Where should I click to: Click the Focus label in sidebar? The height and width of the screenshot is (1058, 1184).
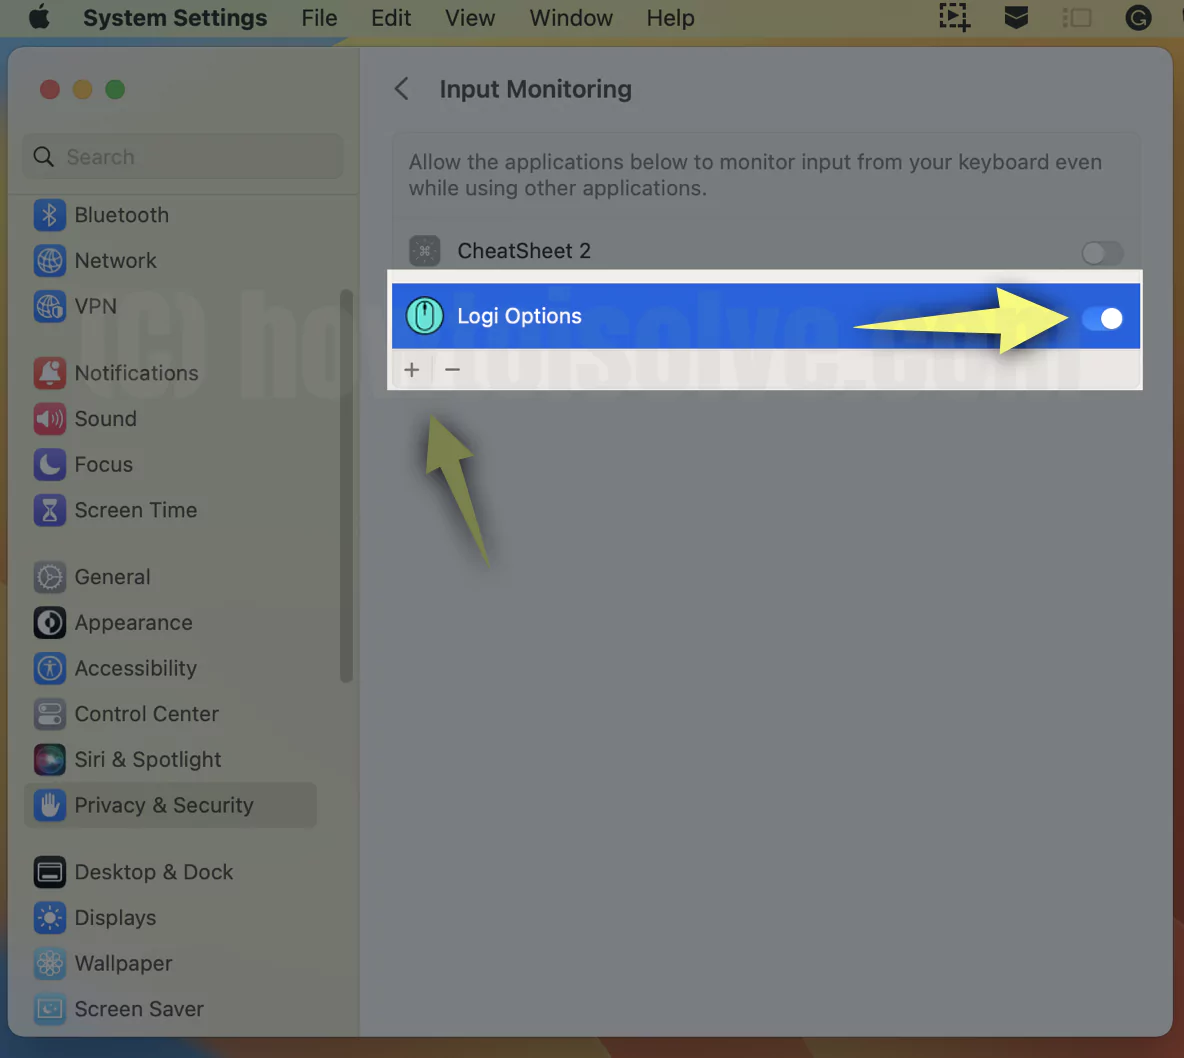coord(103,464)
